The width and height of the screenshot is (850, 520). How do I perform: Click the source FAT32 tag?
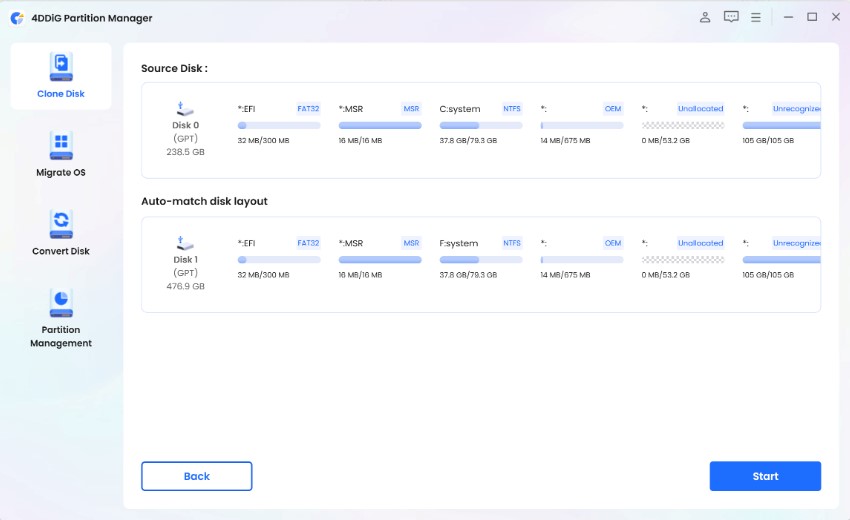[x=308, y=108]
